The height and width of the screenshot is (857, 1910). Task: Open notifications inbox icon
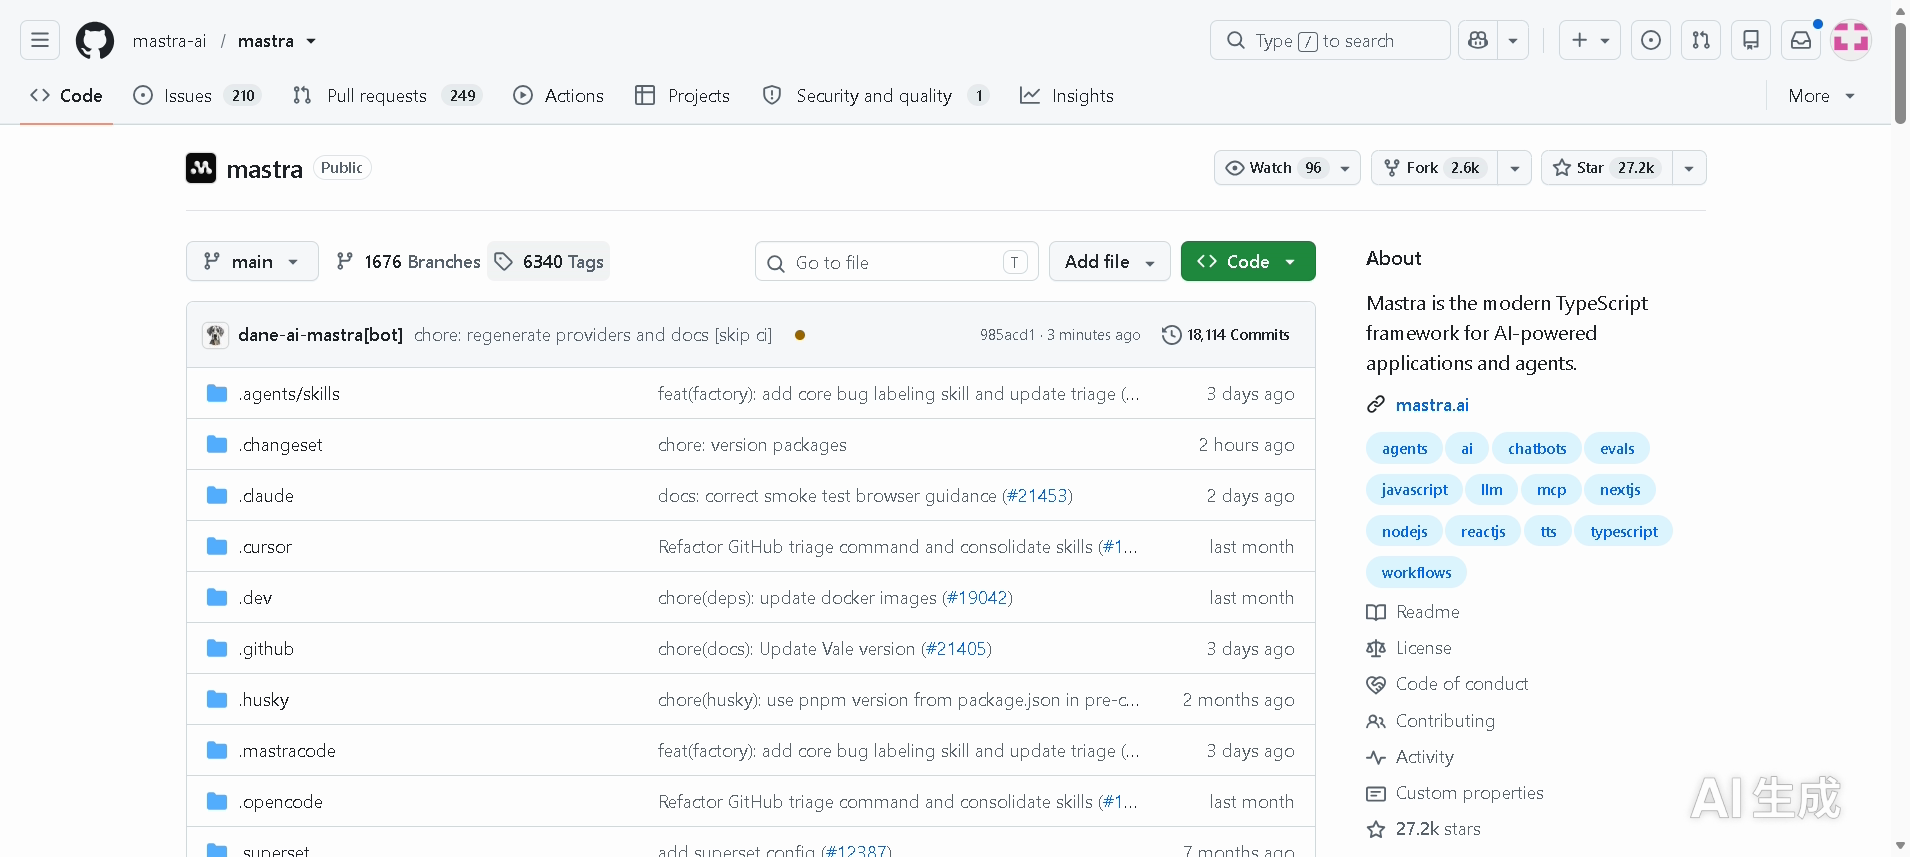(x=1801, y=40)
